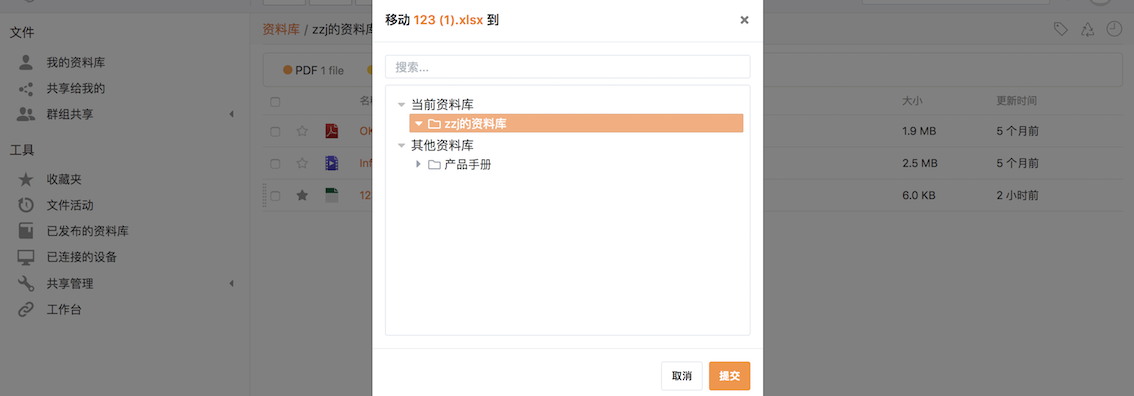Viewport: 1134px width, 396px height.
Task: Click the 搜索 search field in the dialog
Action: coord(568,67)
